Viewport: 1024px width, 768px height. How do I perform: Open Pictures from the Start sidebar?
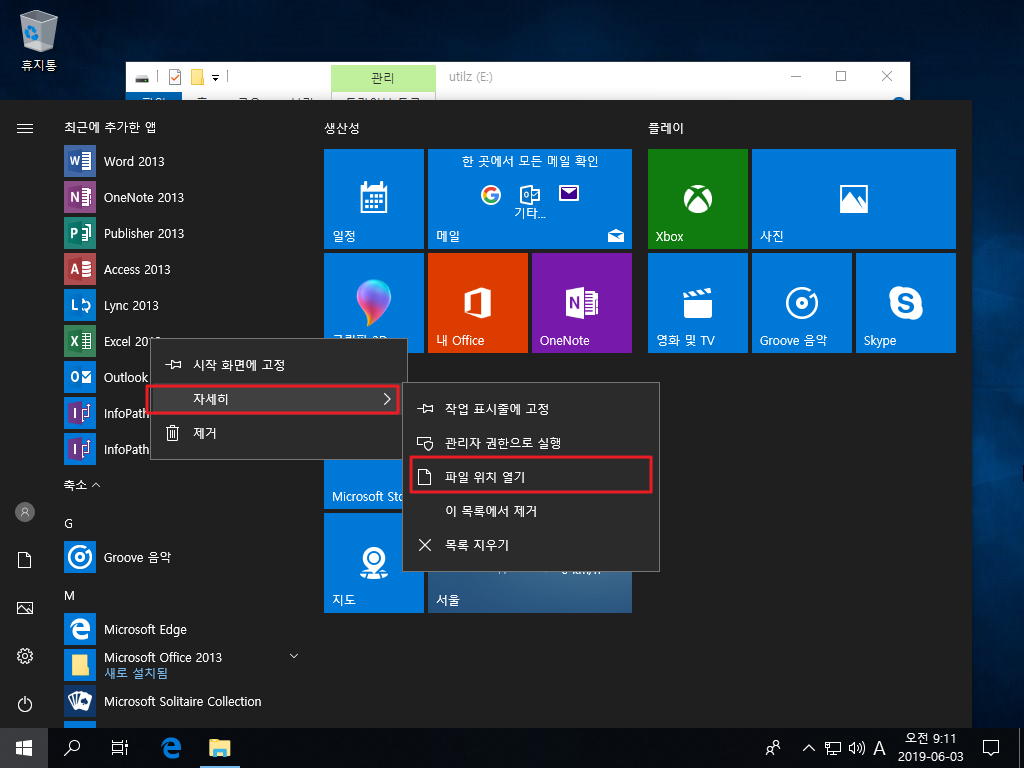25,608
